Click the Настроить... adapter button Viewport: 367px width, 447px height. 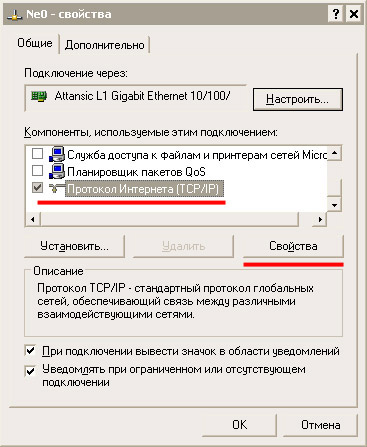point(298,99)
